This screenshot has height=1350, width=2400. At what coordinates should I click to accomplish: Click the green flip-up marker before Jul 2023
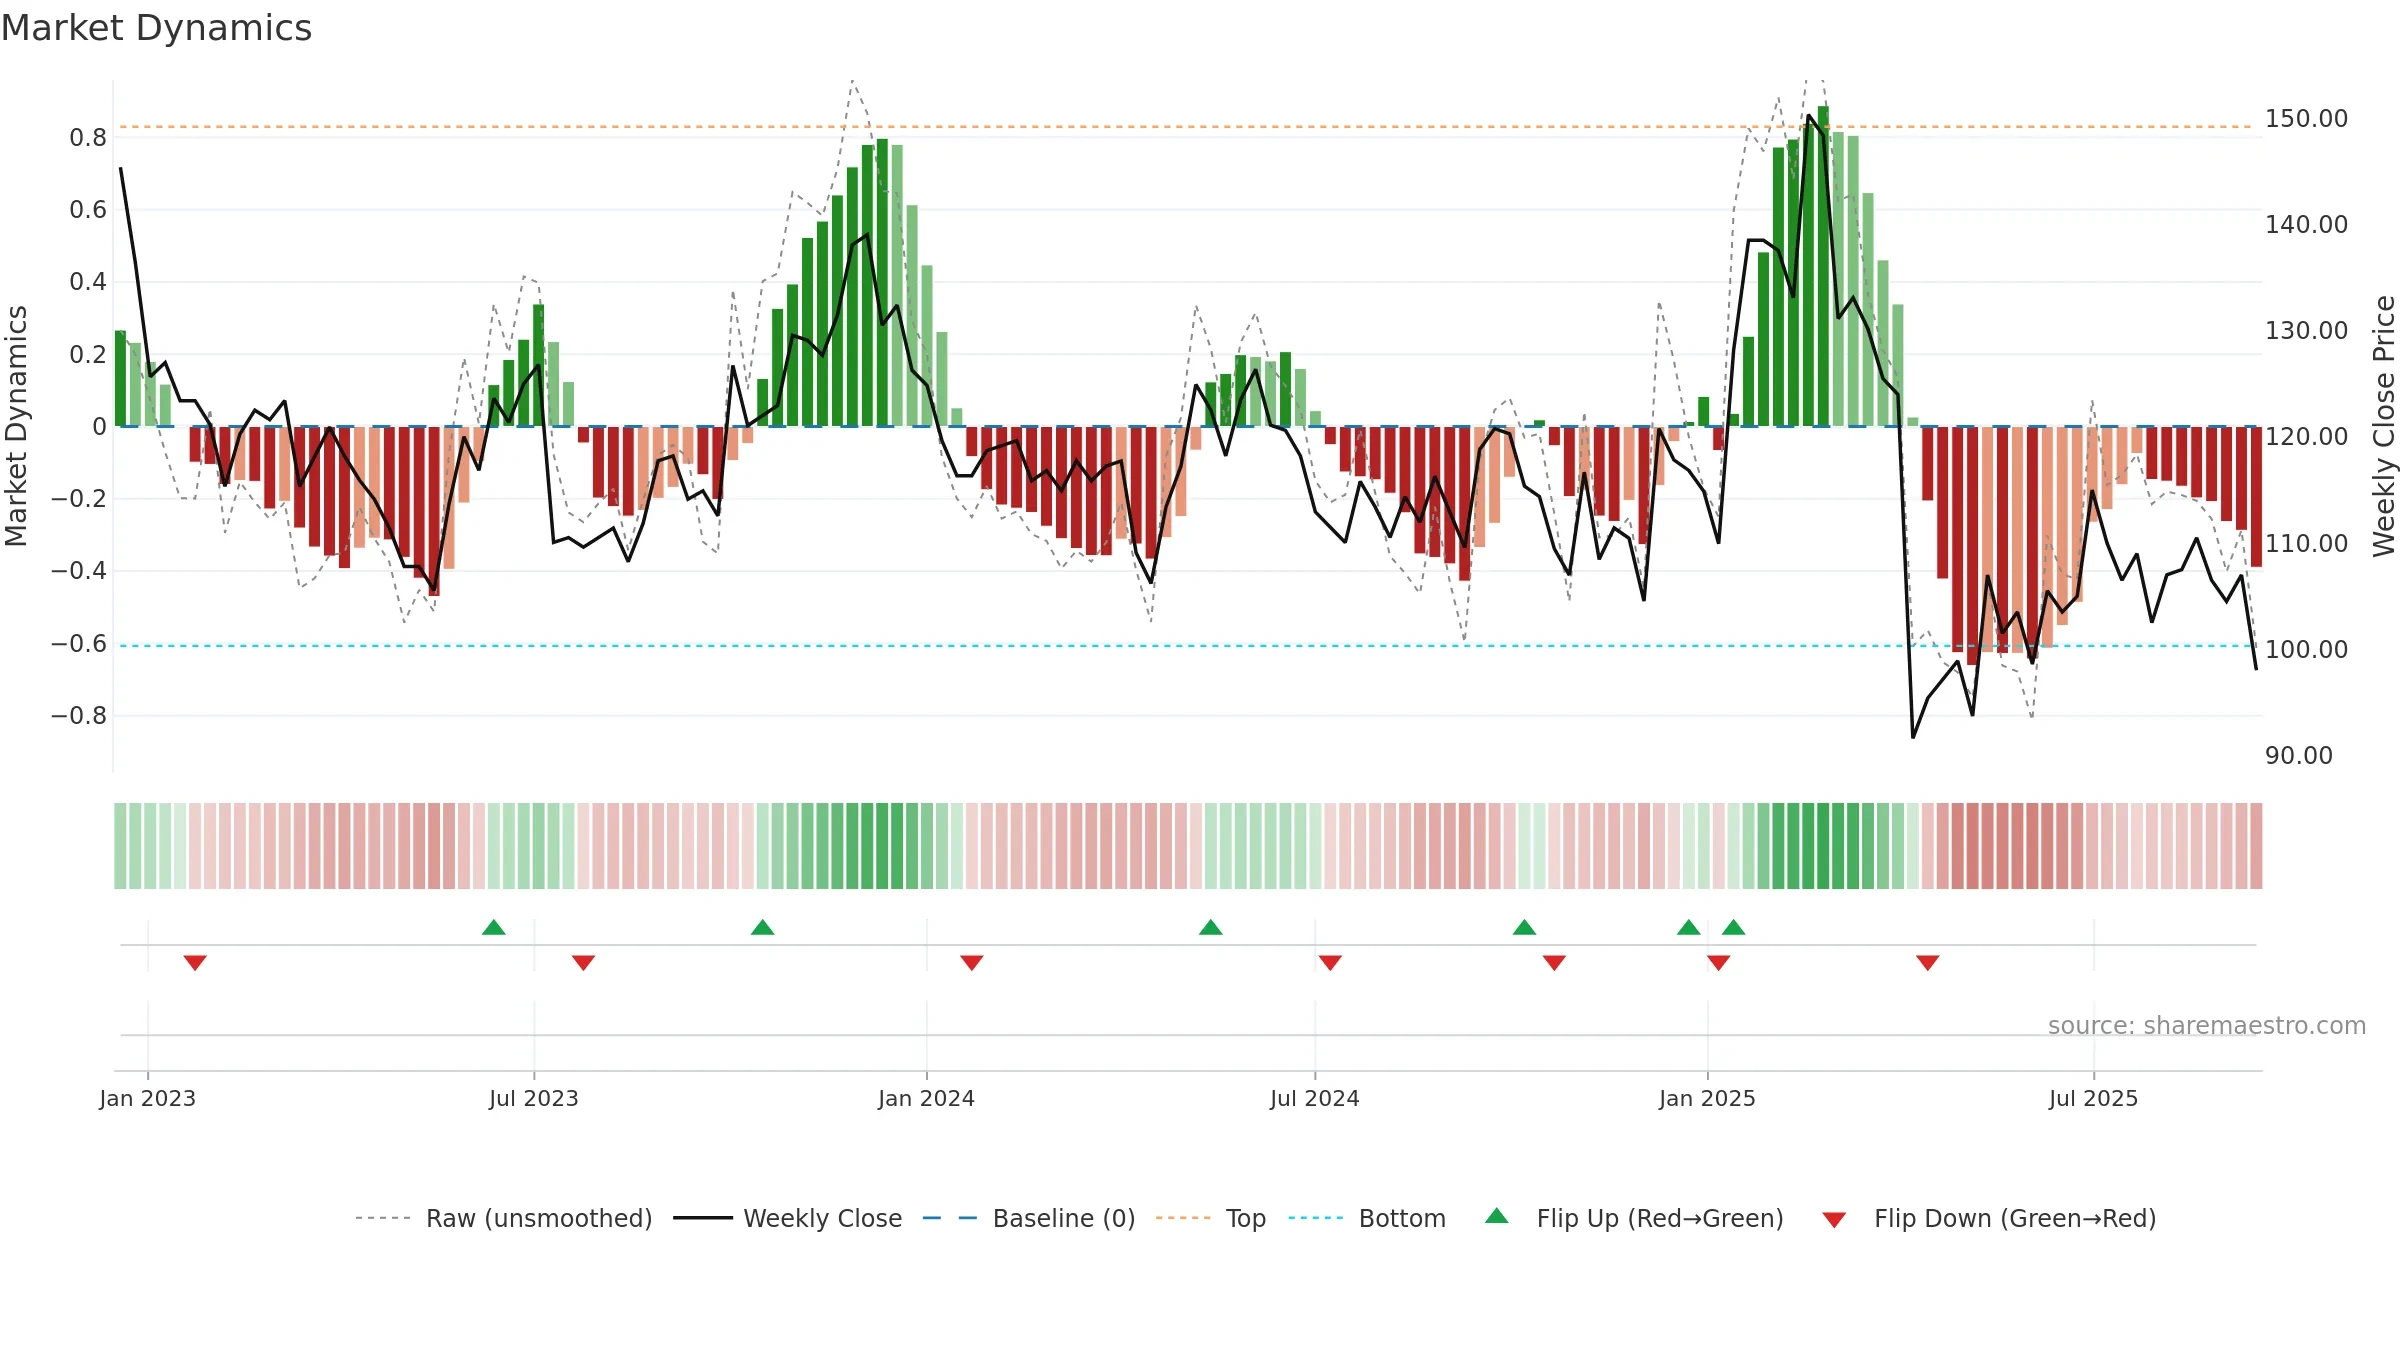coord(494,927)
